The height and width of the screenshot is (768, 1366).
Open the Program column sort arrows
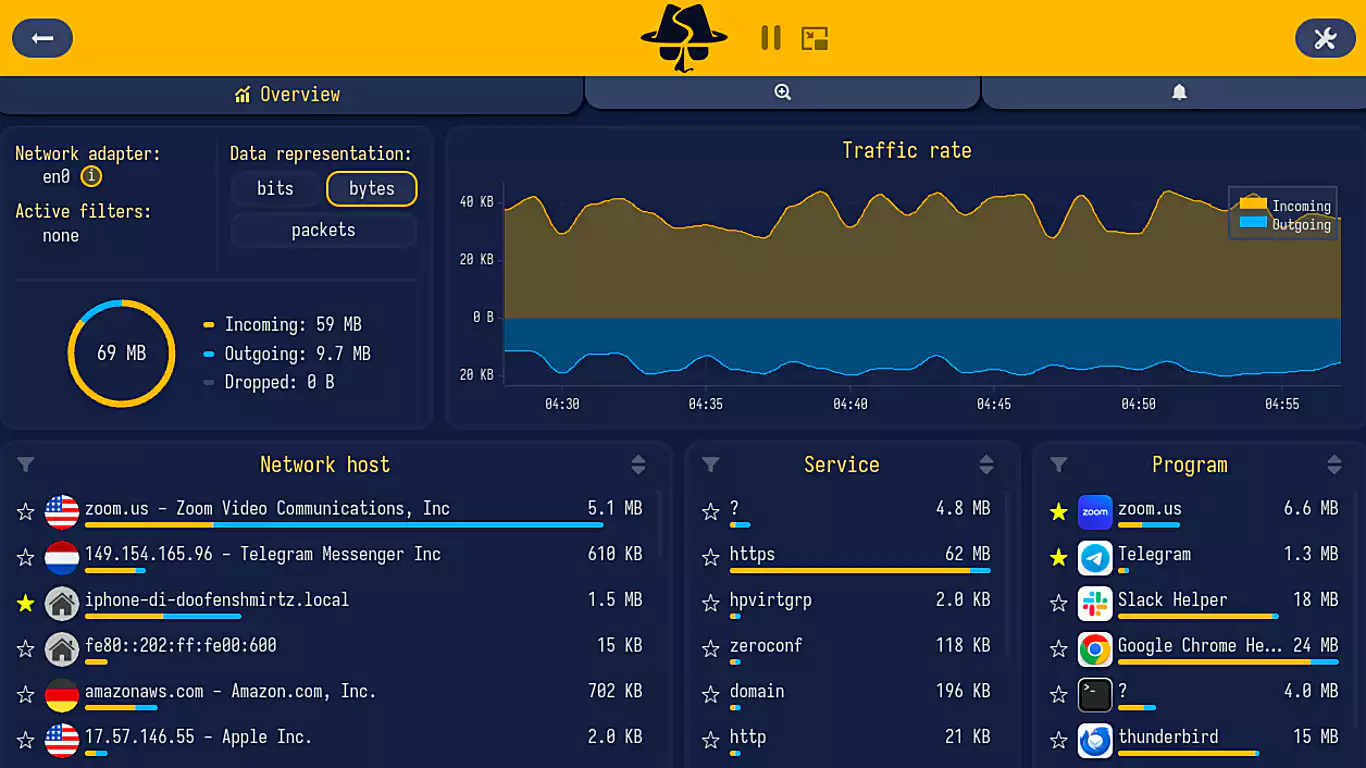click(x=1334, y=464)
